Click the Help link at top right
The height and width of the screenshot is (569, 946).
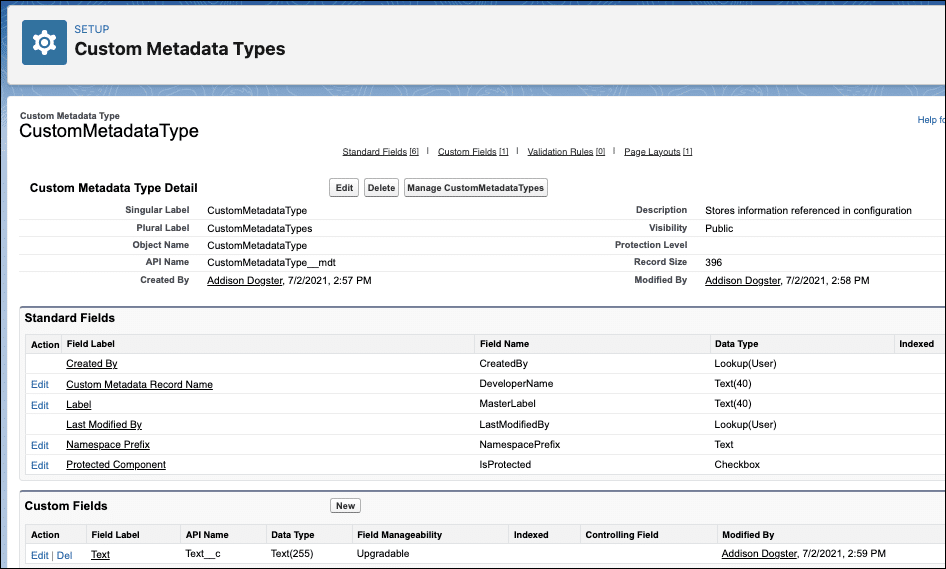[x=931, y=119]
